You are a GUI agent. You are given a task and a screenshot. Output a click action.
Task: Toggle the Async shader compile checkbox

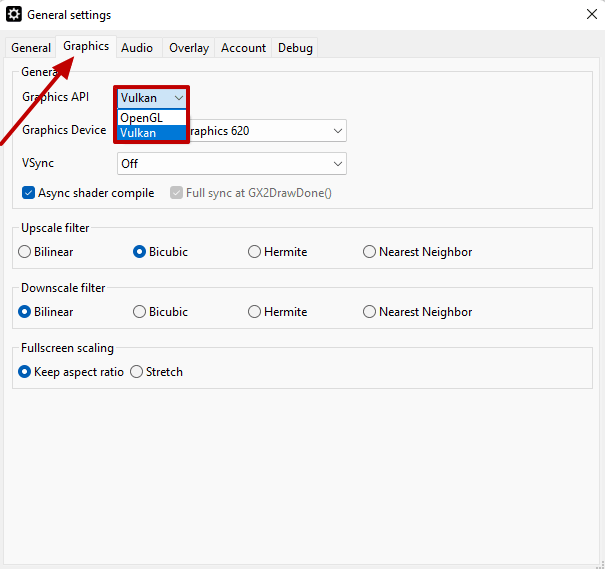88,193
